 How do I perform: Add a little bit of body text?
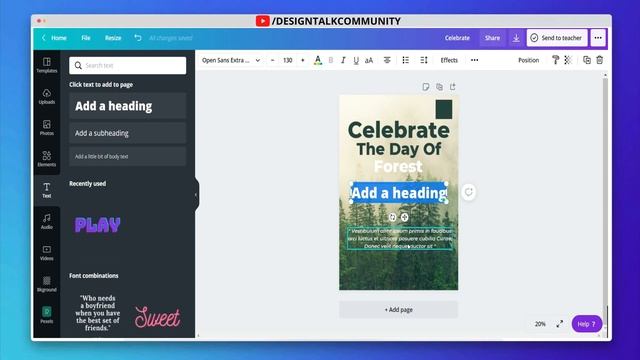pyautogui.click(x=128, y=156)
